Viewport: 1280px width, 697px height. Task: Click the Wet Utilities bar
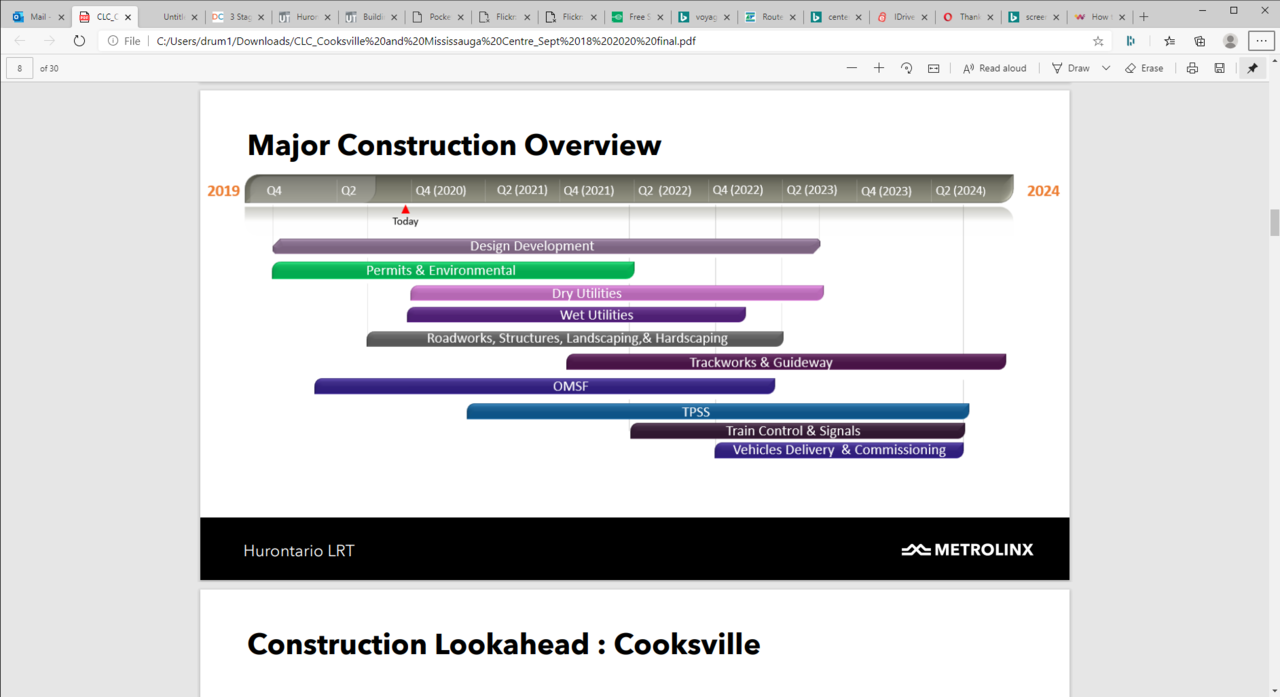(576, 315)
